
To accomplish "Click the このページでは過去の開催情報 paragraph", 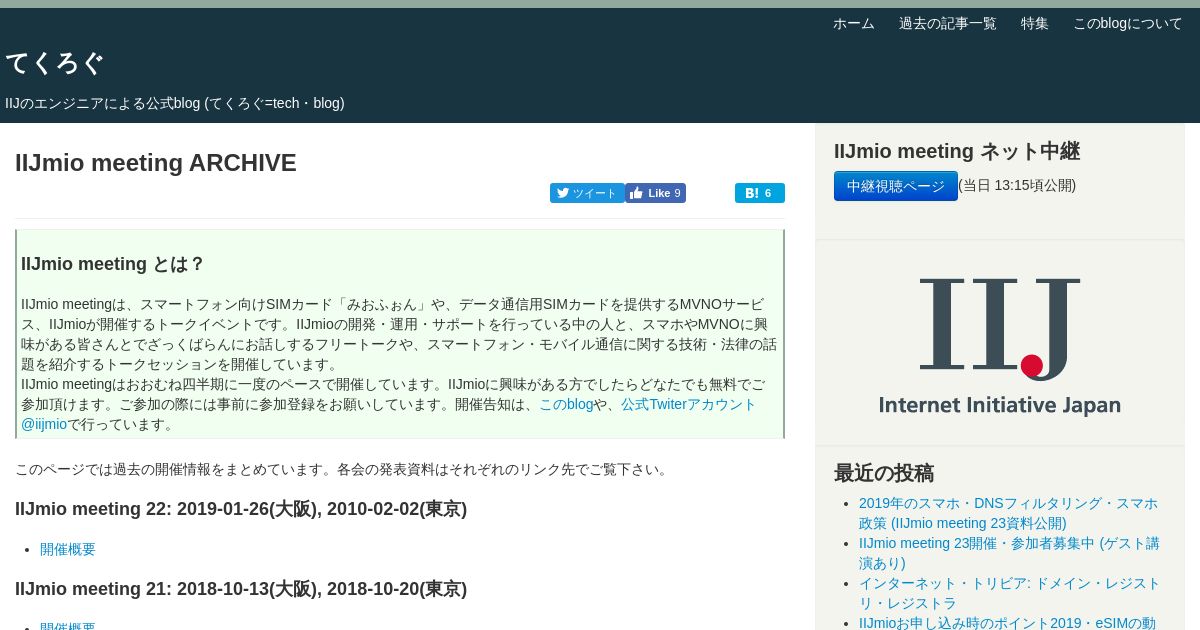I will click(x=343, y=469).
